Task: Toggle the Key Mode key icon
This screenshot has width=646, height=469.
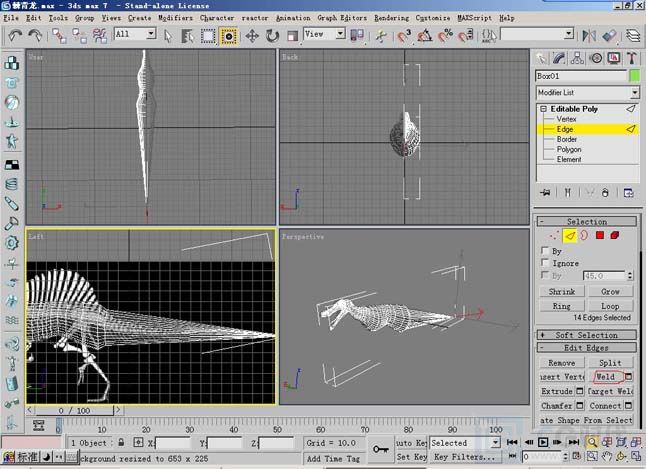Action: [x=380, y=449]
